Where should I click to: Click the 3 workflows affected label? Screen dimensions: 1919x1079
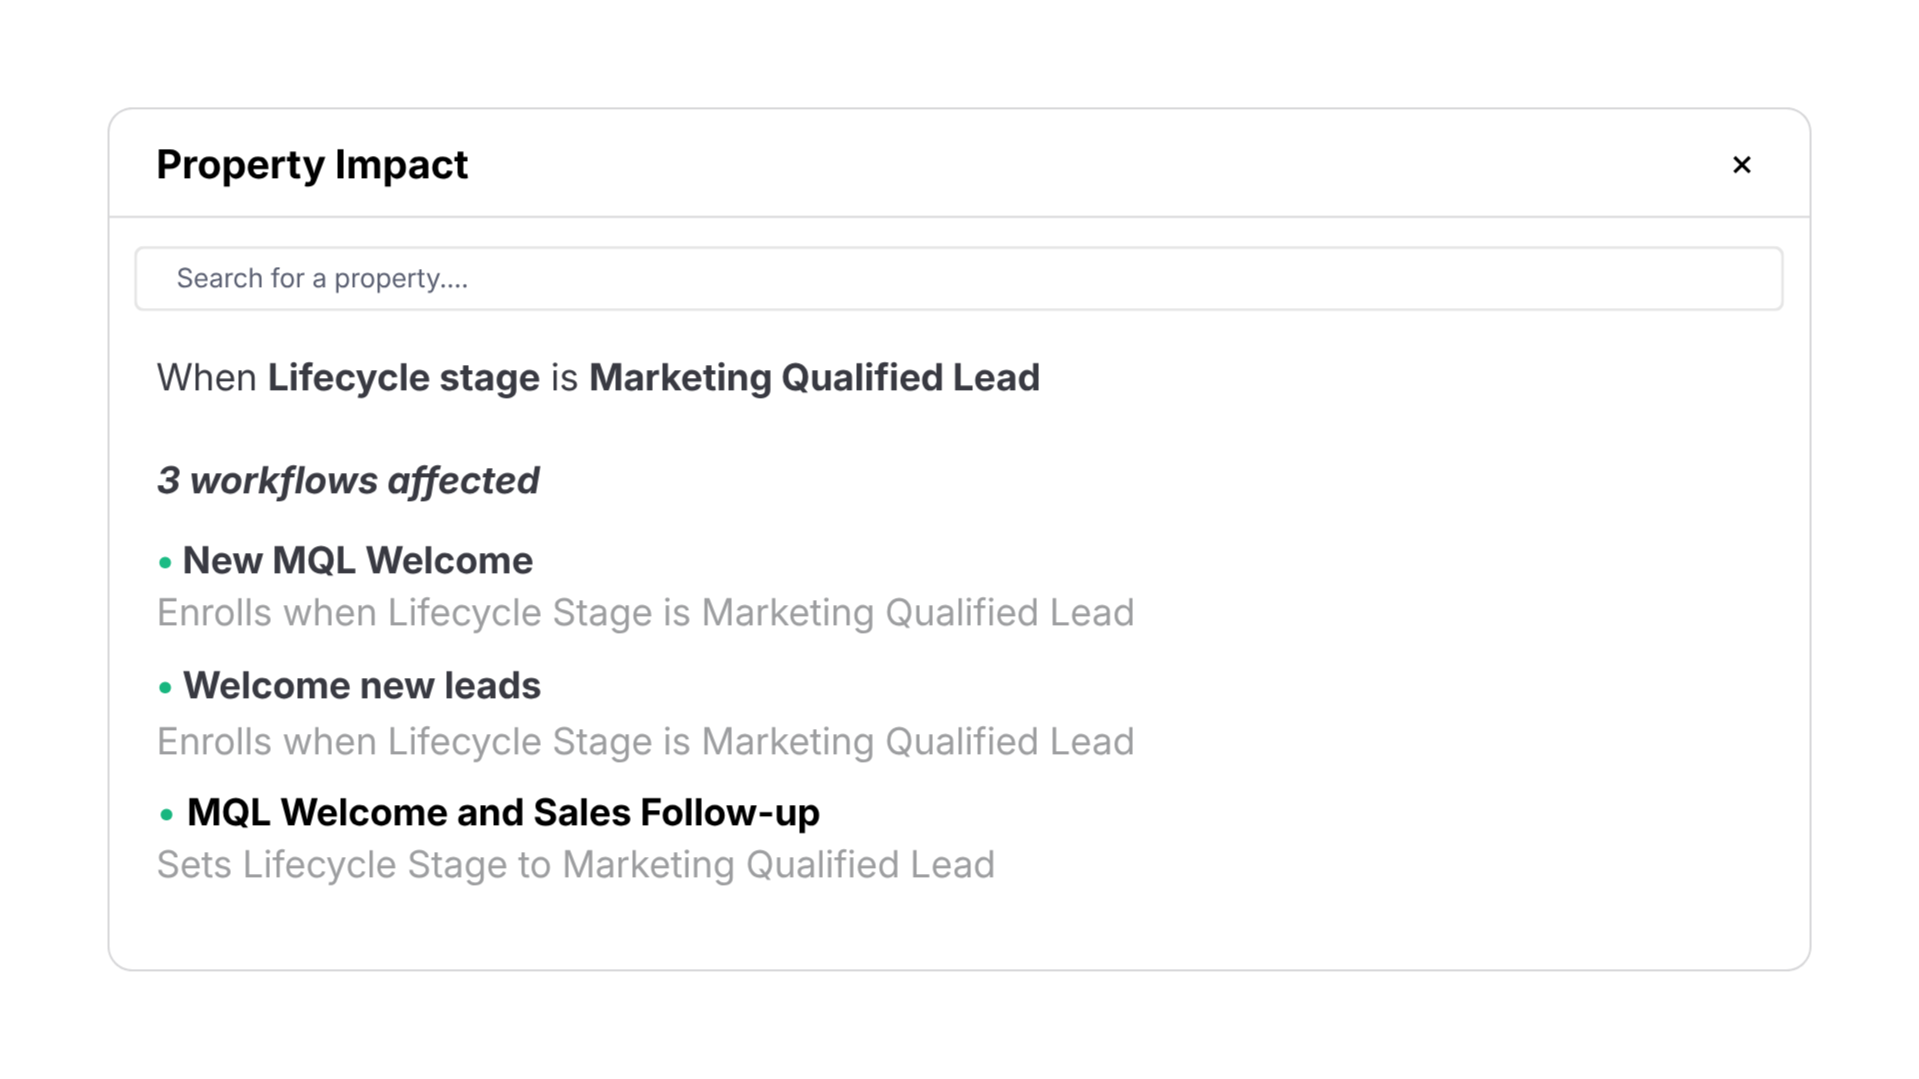(x=348, y=480)
